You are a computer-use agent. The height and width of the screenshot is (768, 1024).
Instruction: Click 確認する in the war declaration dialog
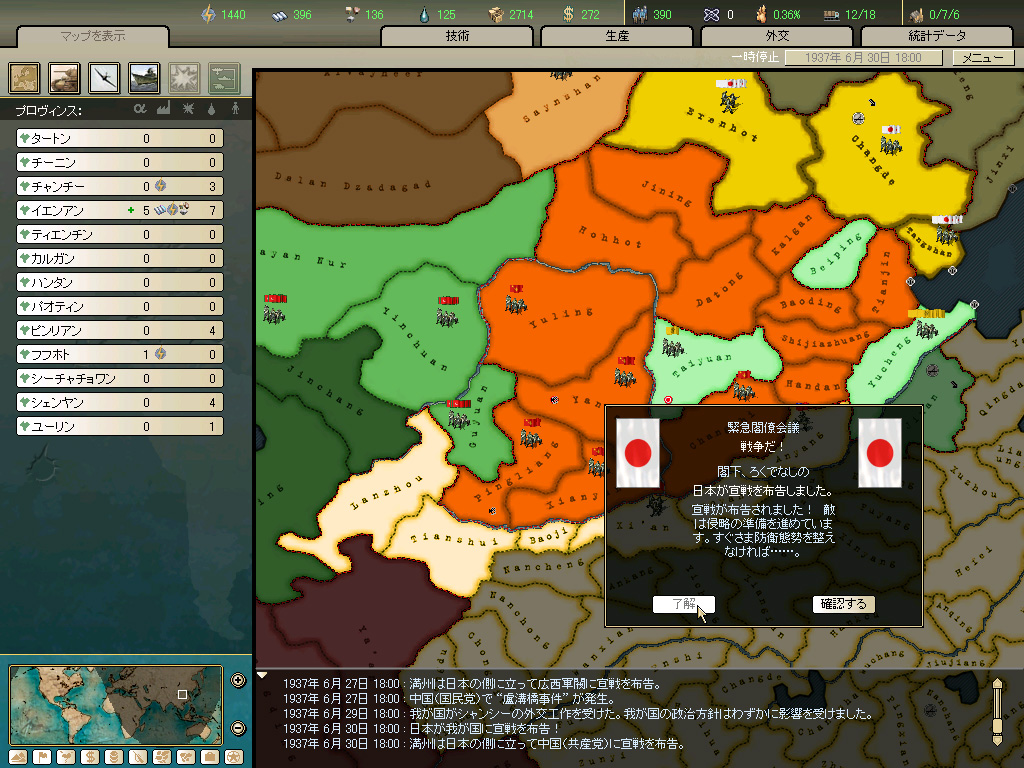[x=843, y=604]
